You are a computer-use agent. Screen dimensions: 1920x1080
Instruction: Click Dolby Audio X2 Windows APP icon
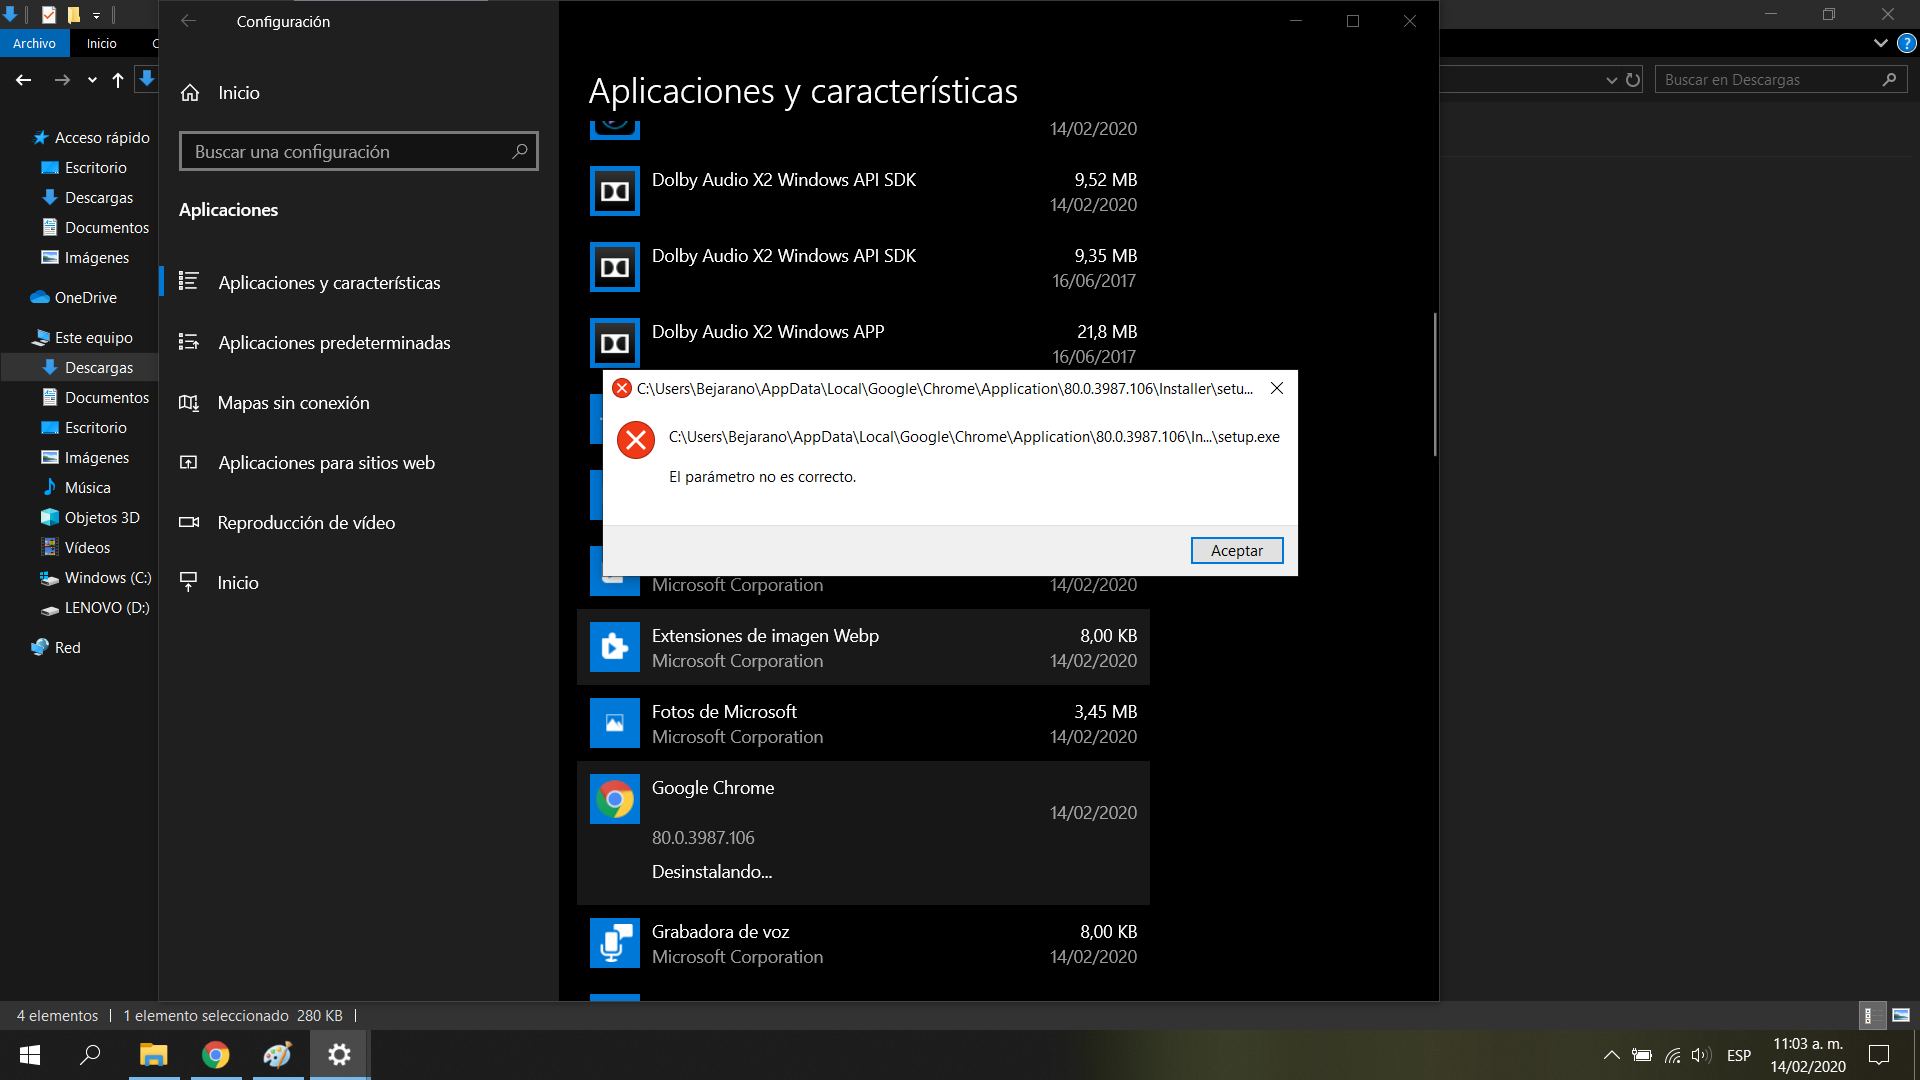pyautogui.click(x=614, y=343)
